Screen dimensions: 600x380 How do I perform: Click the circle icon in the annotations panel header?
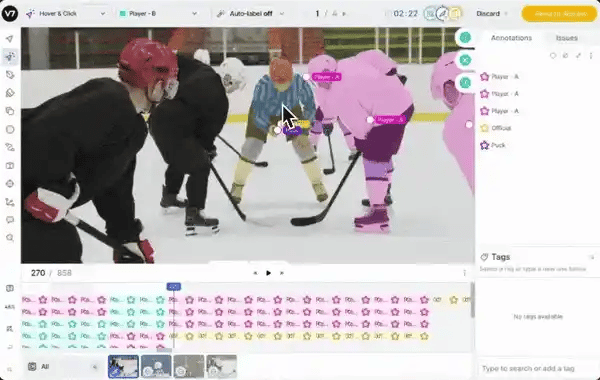coord(553,56)
